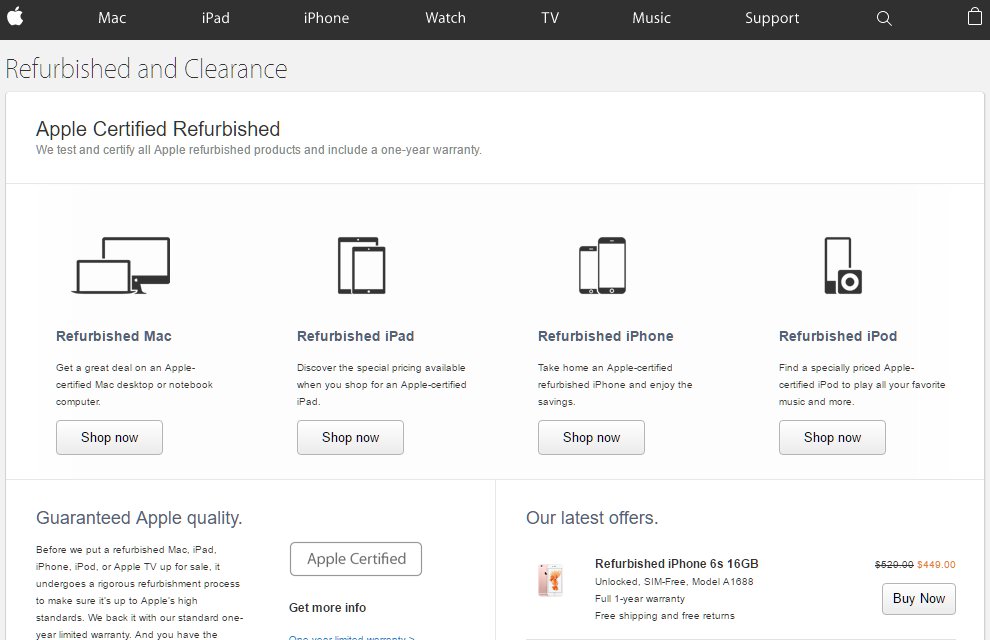Image resolution: width=990 pixels, height=640 pixels.
Task: Click the Apple logo icon
Action: 15,16
